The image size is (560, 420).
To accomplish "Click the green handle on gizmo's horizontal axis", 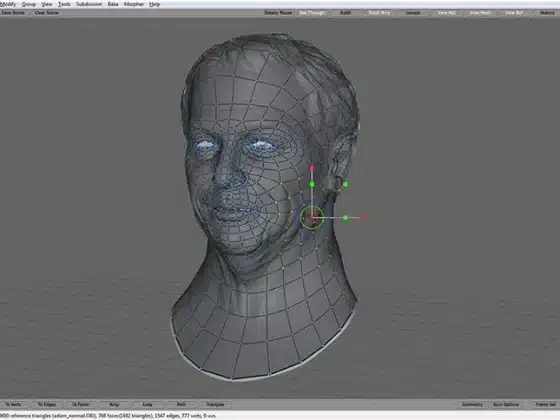I will pyautogui.click(x=345, y=218).
